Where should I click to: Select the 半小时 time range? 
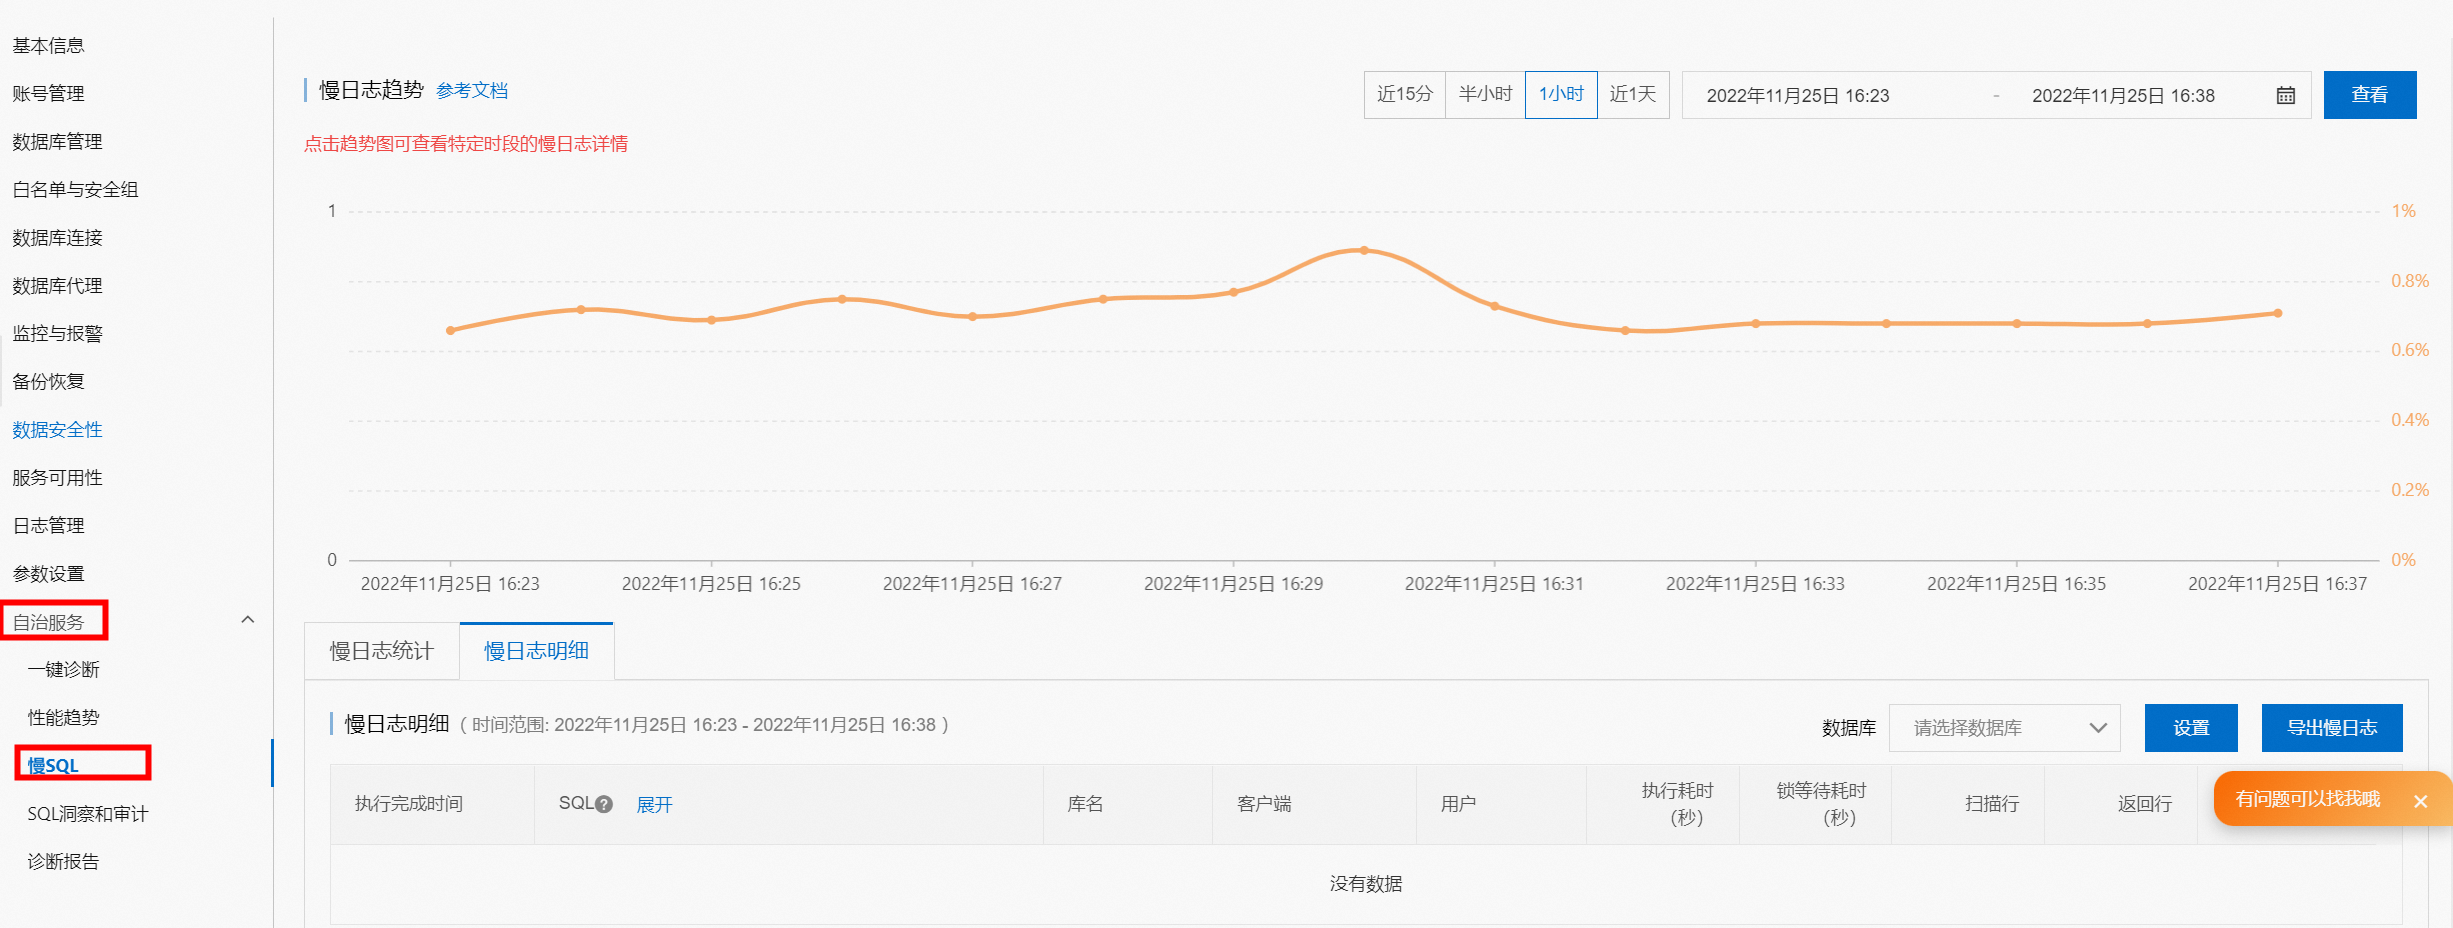[1485, 94]
